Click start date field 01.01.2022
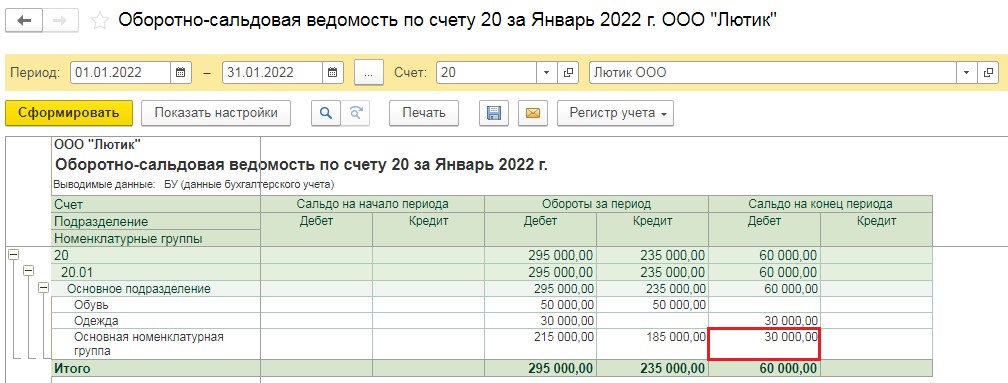This screenshot has width=1008, height=383. click(120, 73)
